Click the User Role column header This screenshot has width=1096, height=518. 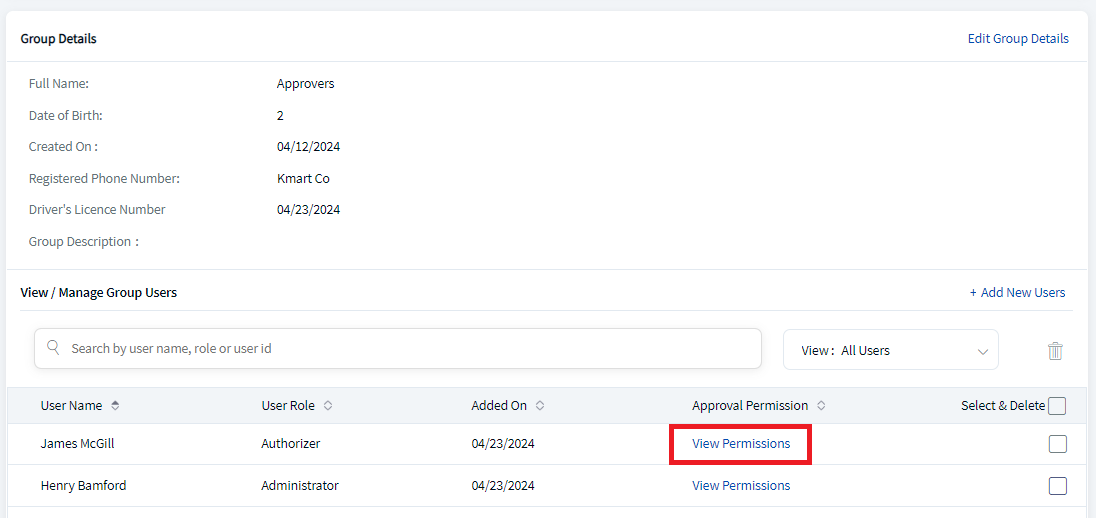click(x=288, y=405)
